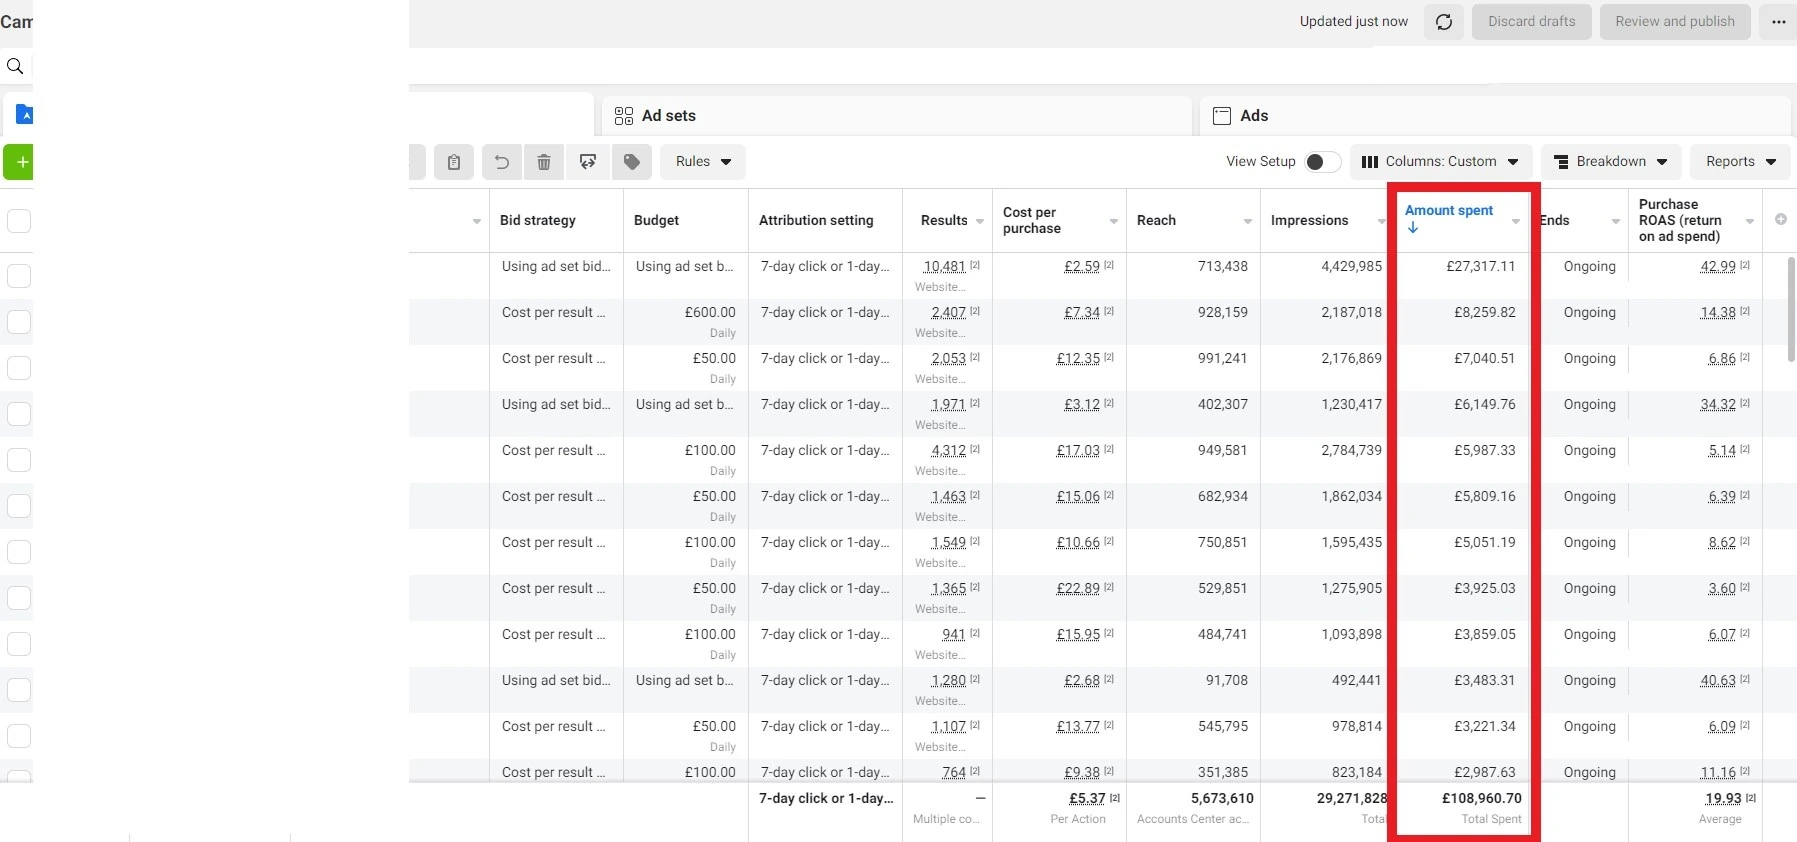This screenshot has height=842, width=1797.
Task: Click the tag label icon
Action: 632,162
